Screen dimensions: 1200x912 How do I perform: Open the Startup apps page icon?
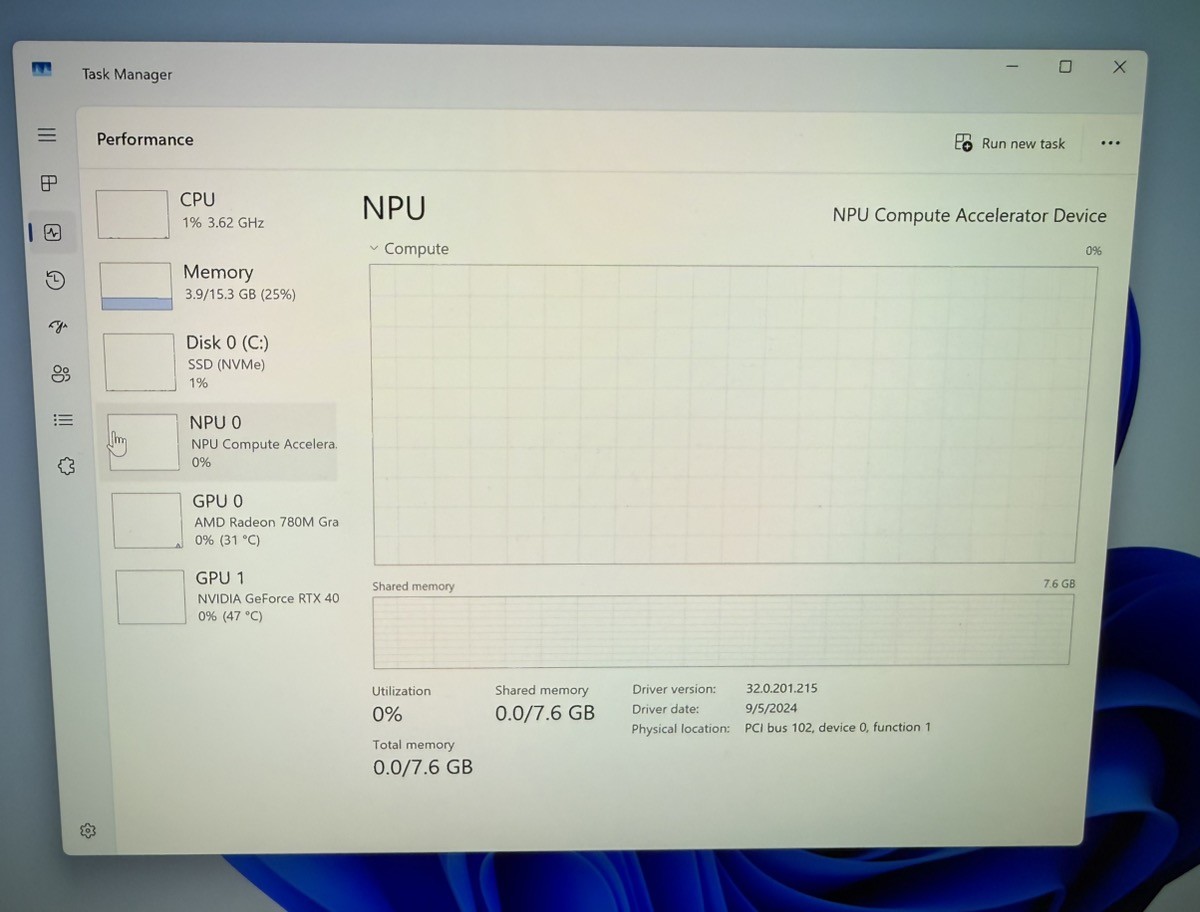(x=58, y=327)
